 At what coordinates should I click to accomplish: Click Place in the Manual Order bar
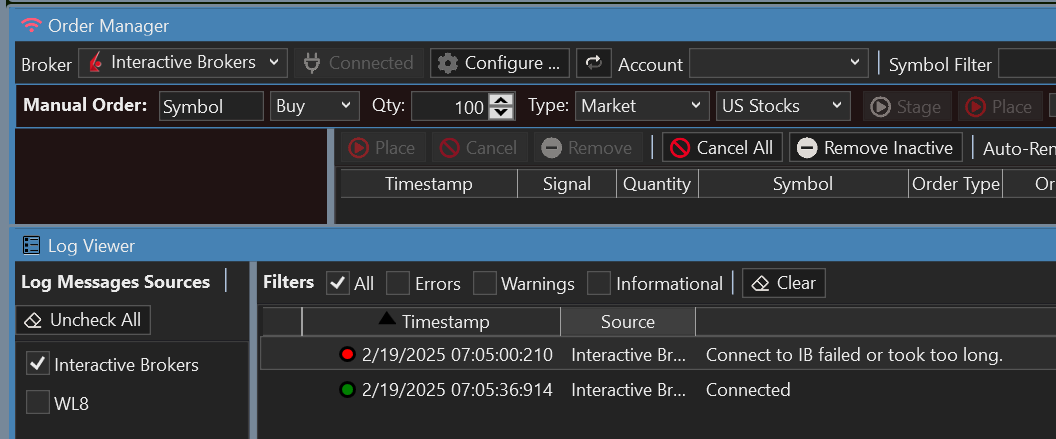pyautogui.click(x=999, y=106)
